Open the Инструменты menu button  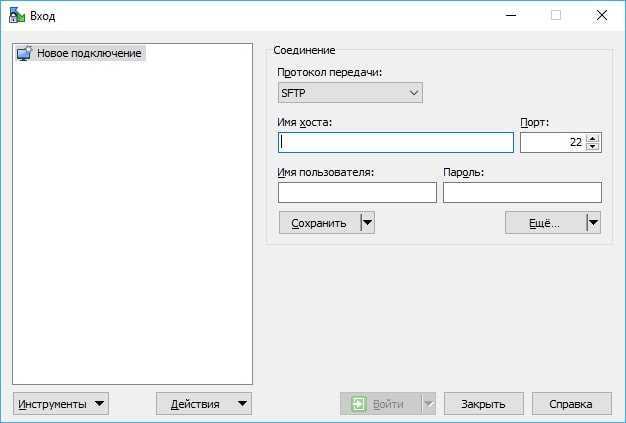coord(61,404)
